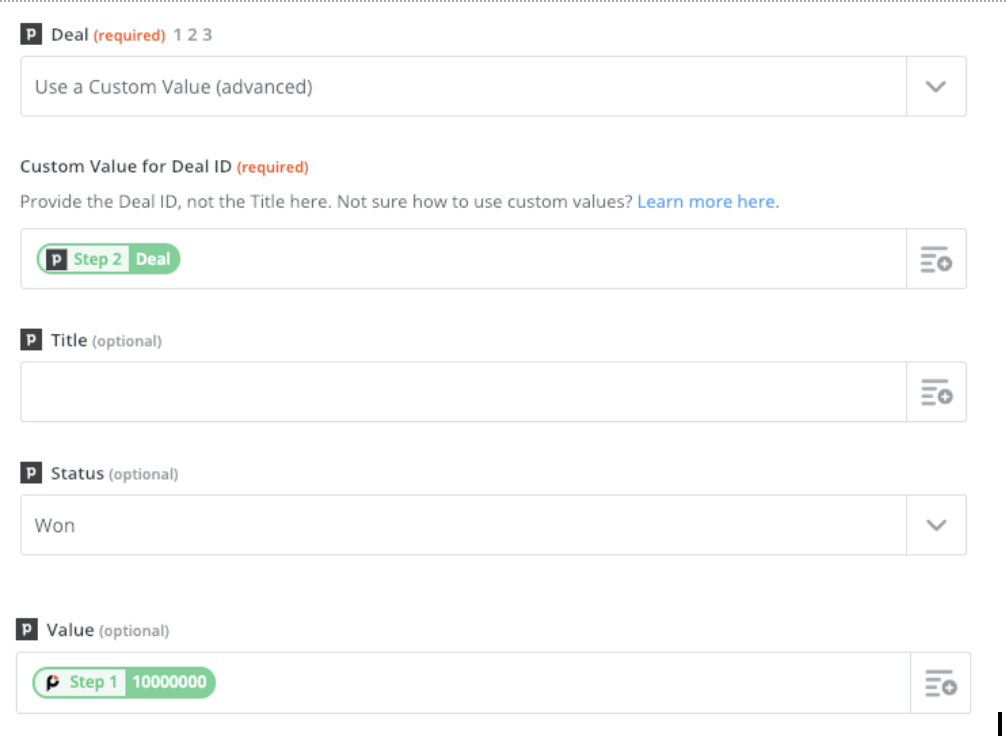Click inside the empty Title input field

pyautogui.click(x=463, y=392)
